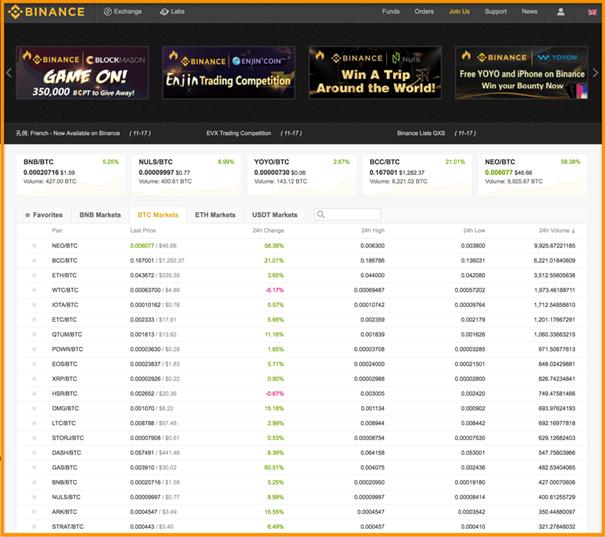Open the Orders menu
This screenshot has height=537, width=605.
tap(424, 12)
